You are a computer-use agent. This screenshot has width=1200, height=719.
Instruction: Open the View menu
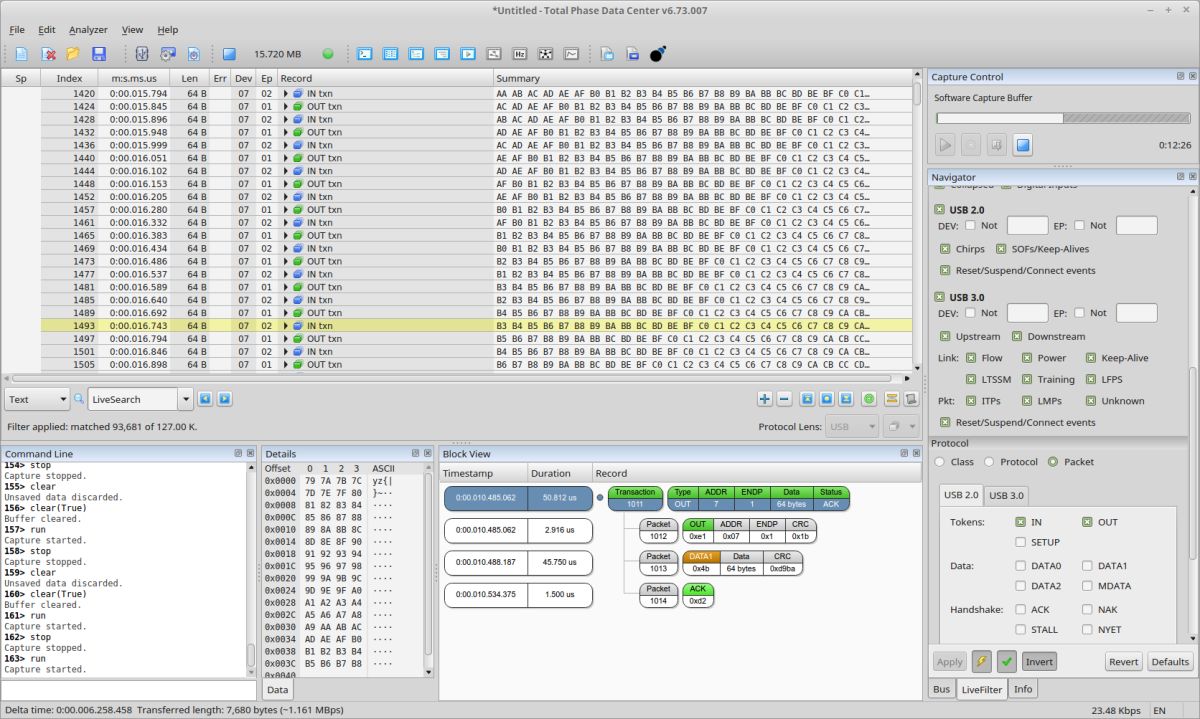coord(132,30)
